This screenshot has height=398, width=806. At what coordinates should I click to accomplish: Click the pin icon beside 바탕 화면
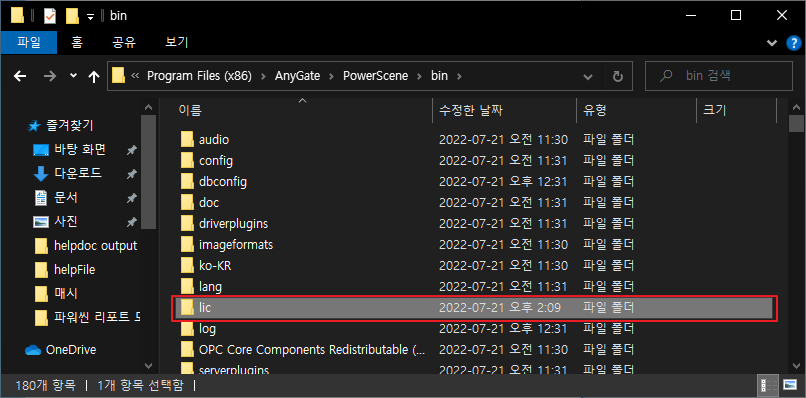[x=132, y=150]
